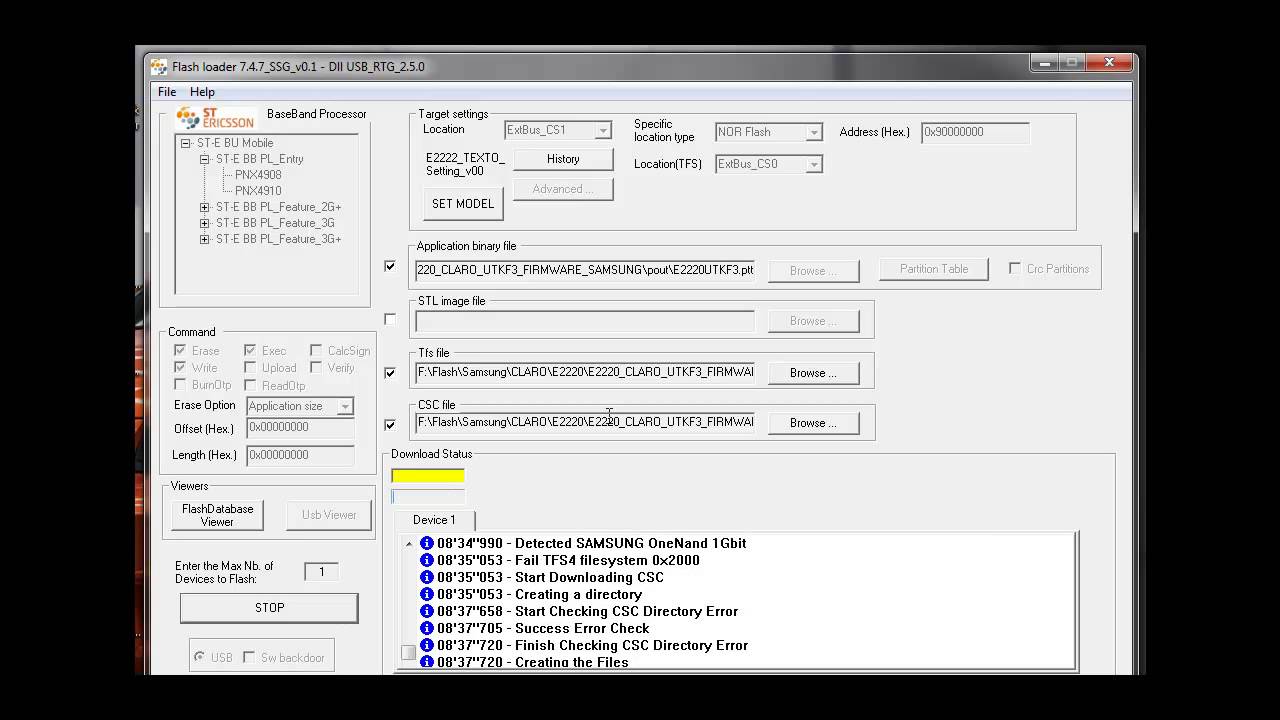
Task: Select PNX4910 in the processor tree
Action: 258,191
